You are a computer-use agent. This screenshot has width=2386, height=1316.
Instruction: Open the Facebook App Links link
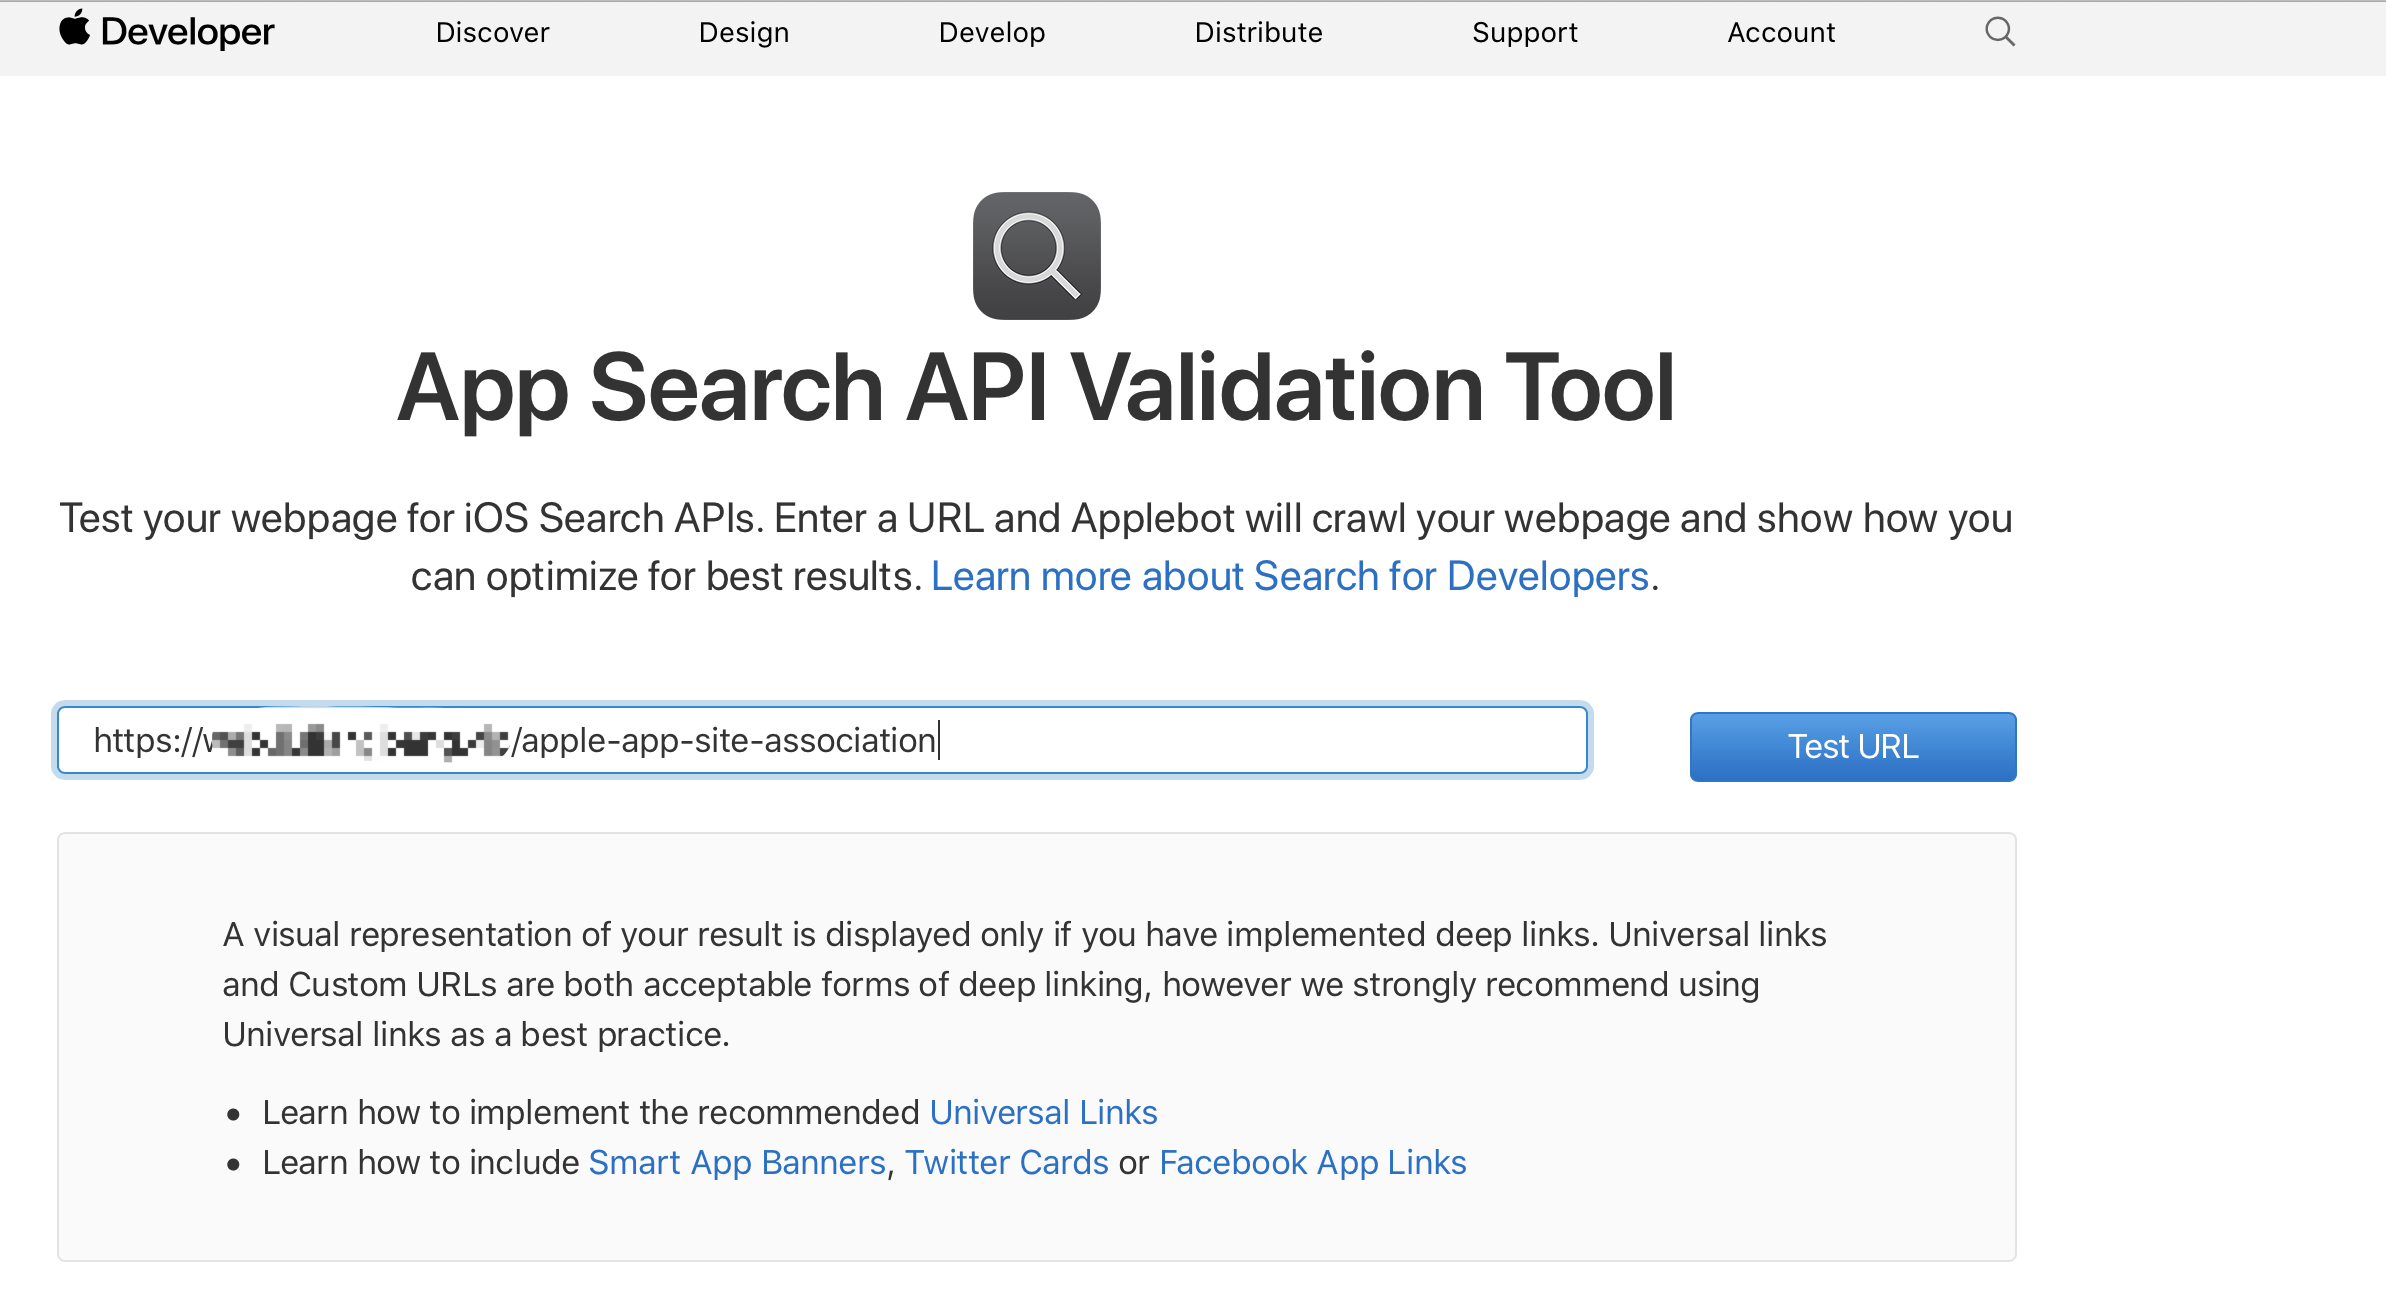pos(1312,1162)
